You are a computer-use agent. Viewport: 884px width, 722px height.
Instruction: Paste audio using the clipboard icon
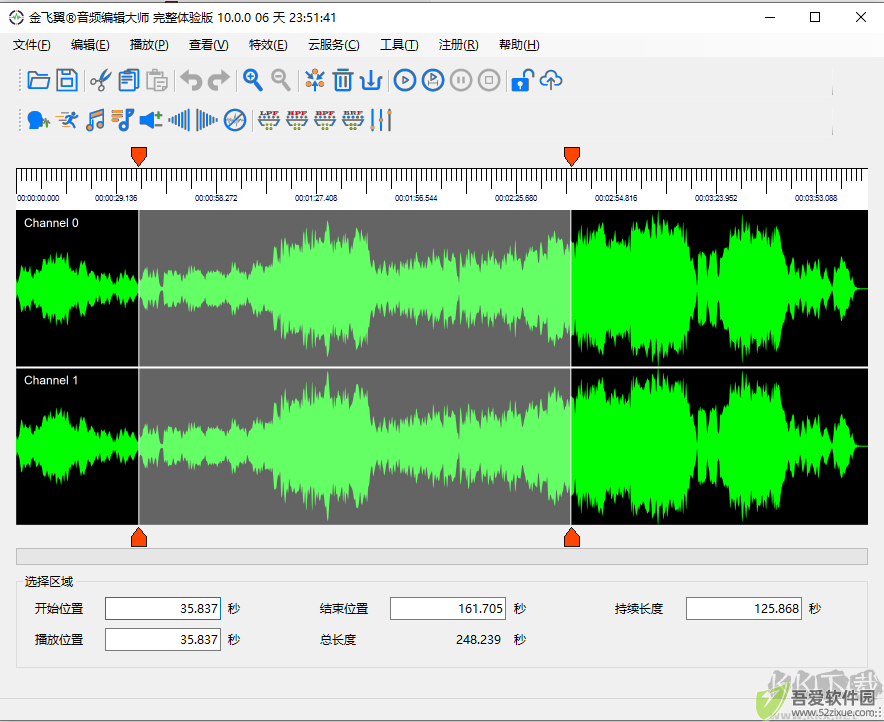pyautogui.click(x=157, y=81)
